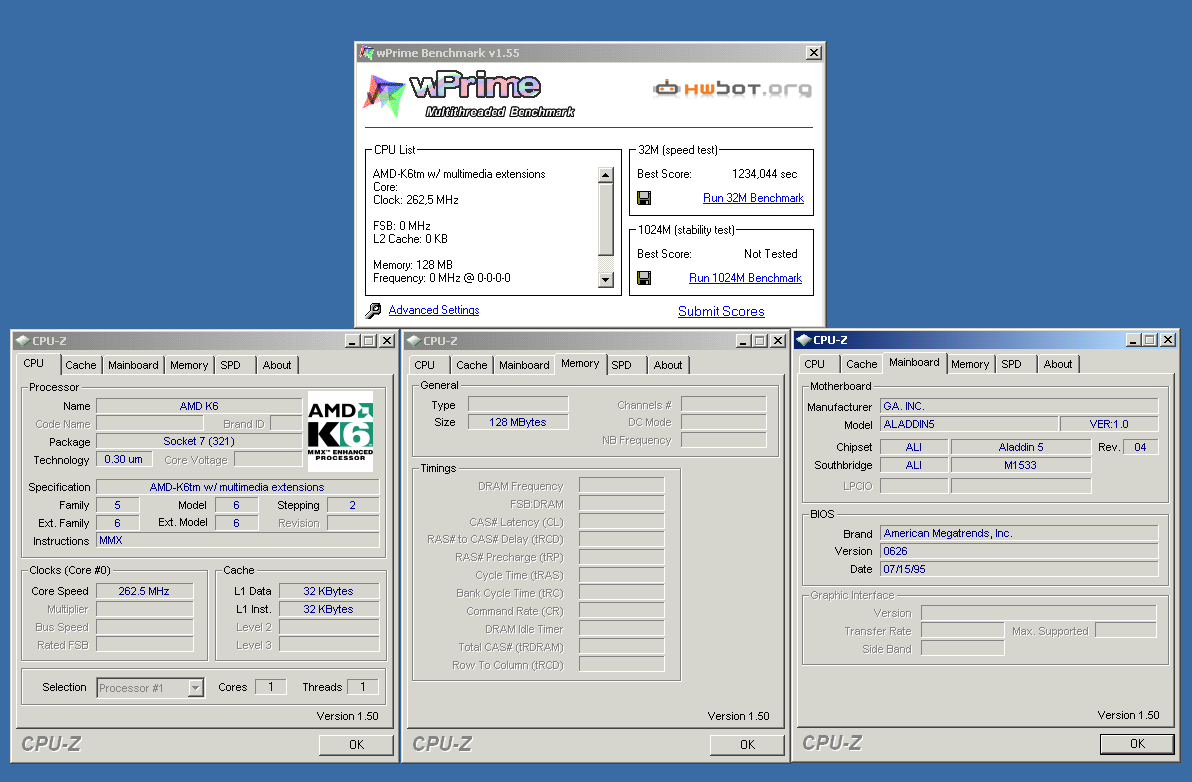1192x782 pixels.
Task: Click the CPU List scrollbar thumb
Action: pos(605,219)
